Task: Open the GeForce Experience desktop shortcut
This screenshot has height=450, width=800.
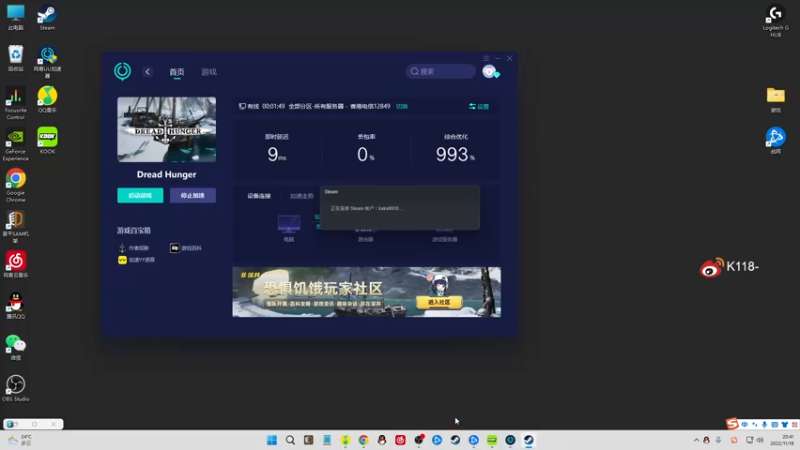Action: coord(16,144)
